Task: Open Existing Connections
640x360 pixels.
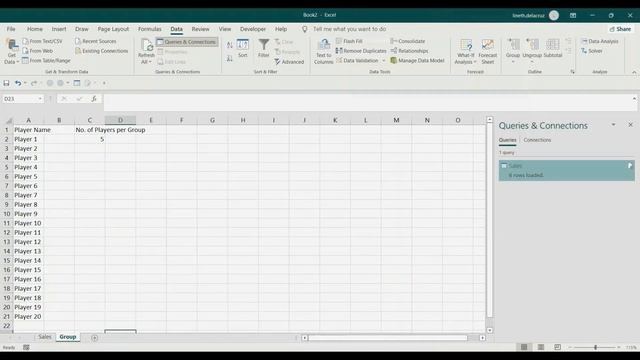Action: 102,51
